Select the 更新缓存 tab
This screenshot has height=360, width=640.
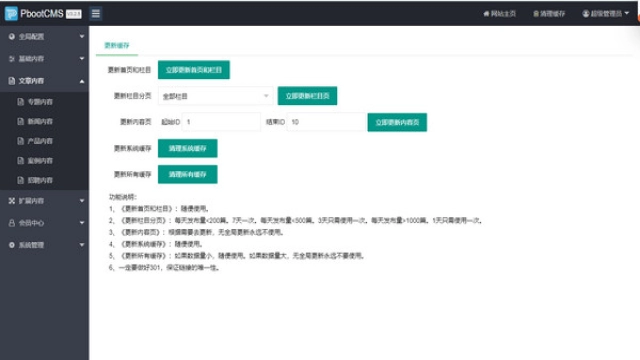pos(117,45)
